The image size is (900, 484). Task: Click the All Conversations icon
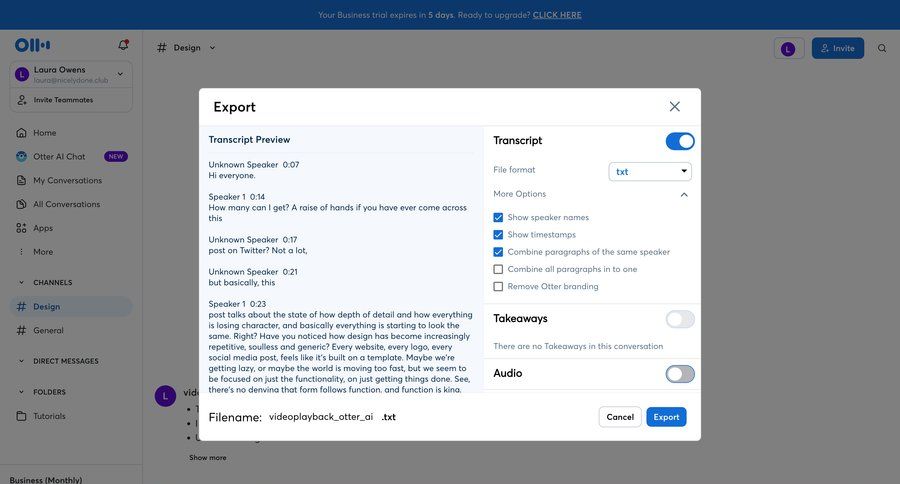click(x=21, y=204)
